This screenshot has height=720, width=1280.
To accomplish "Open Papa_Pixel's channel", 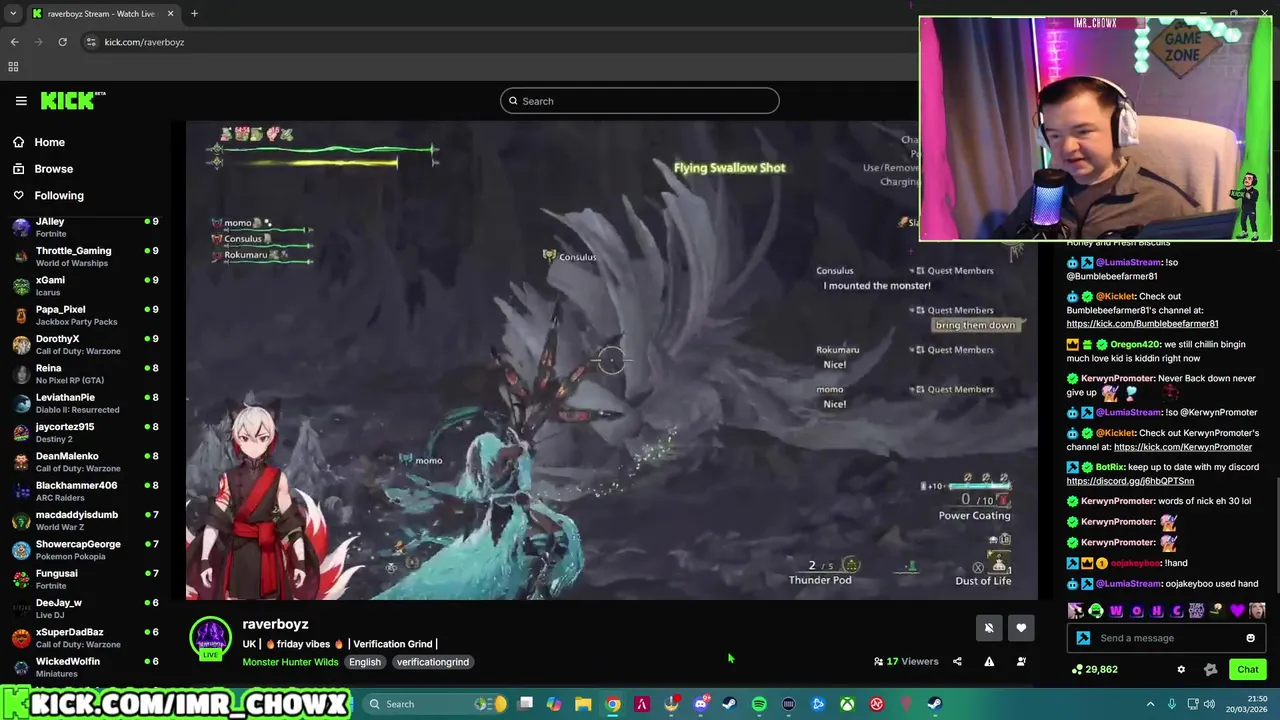I will (x=85, y=315).
